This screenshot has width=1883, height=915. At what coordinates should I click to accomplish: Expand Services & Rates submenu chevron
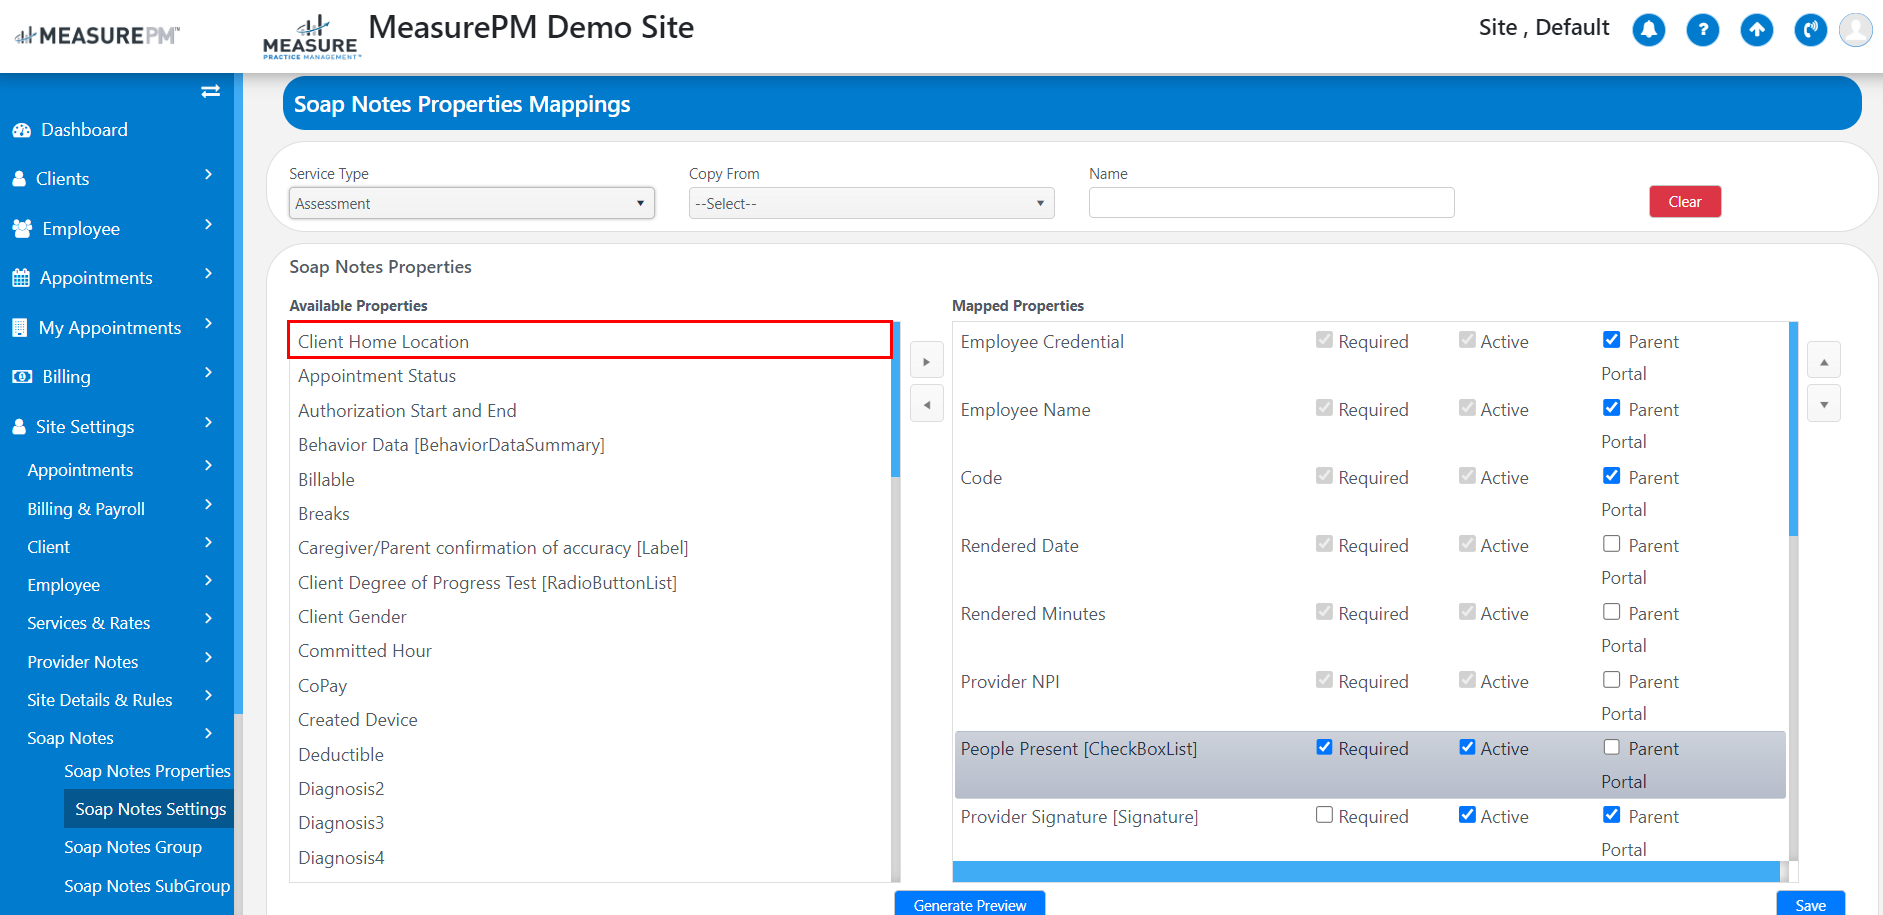[208, 619]
